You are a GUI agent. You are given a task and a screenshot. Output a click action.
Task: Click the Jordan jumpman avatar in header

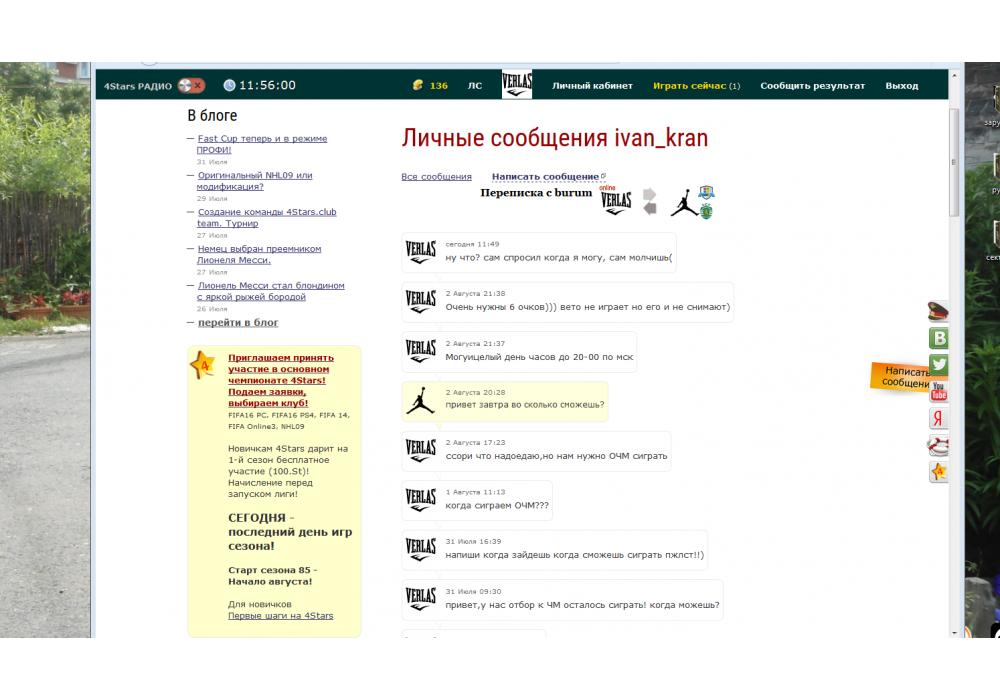(x=683, y=202)
